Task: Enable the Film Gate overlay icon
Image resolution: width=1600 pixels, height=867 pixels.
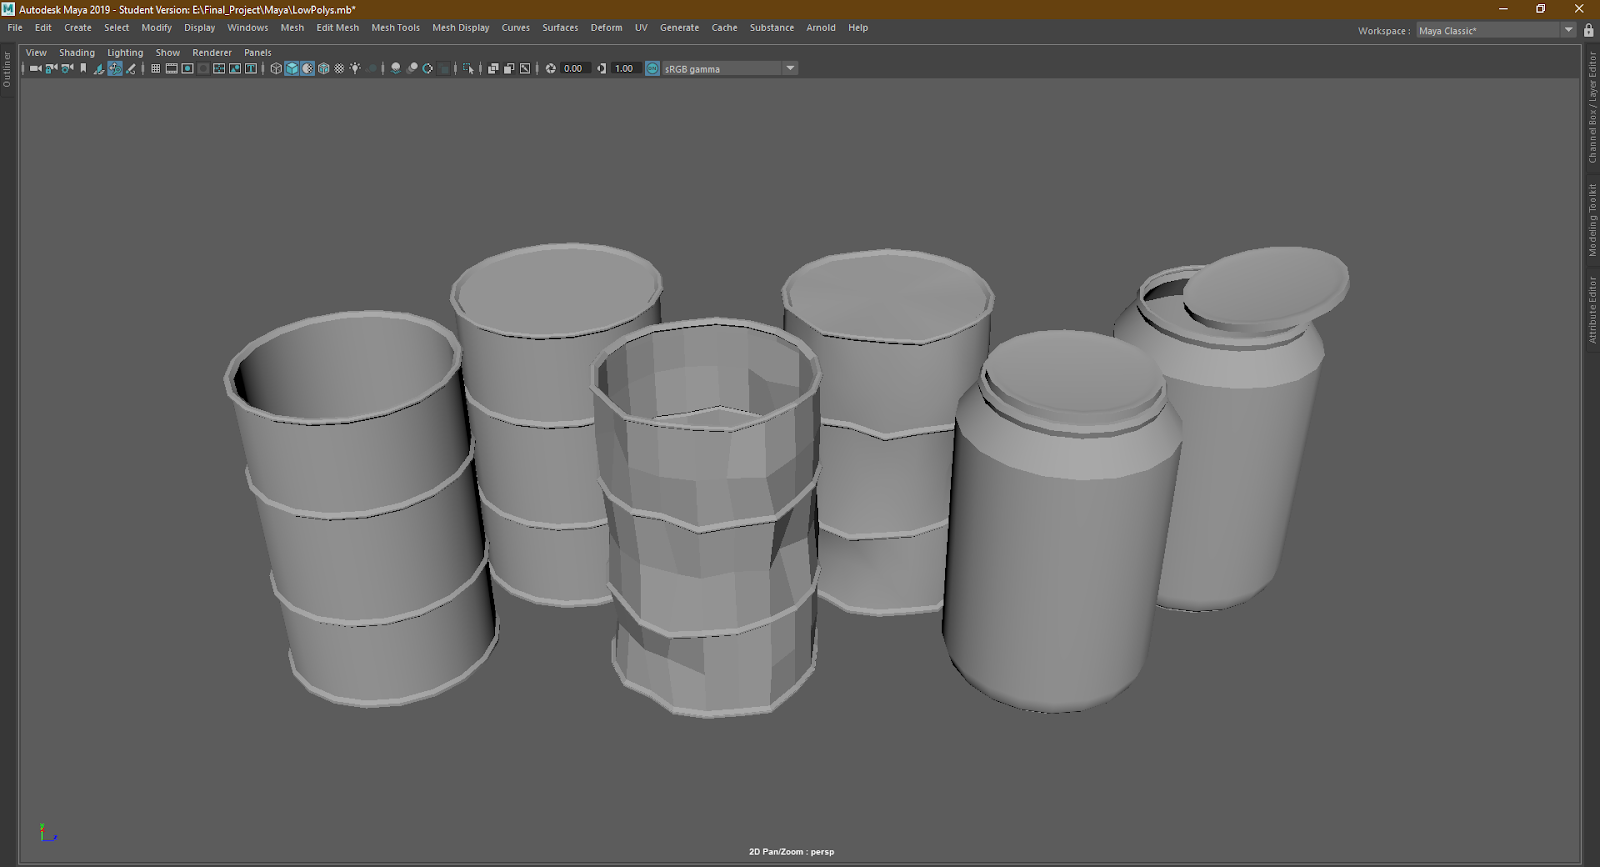Action: coord(171,69)
